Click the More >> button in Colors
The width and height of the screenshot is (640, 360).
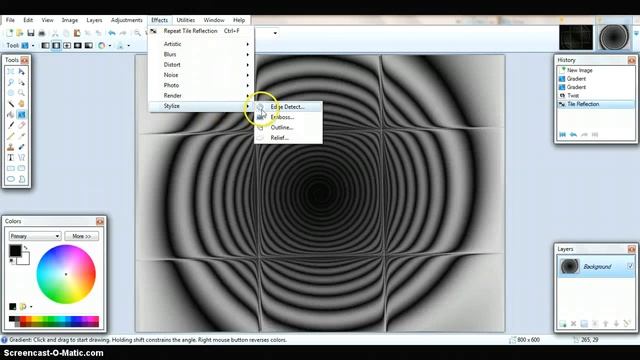point(82,236)
